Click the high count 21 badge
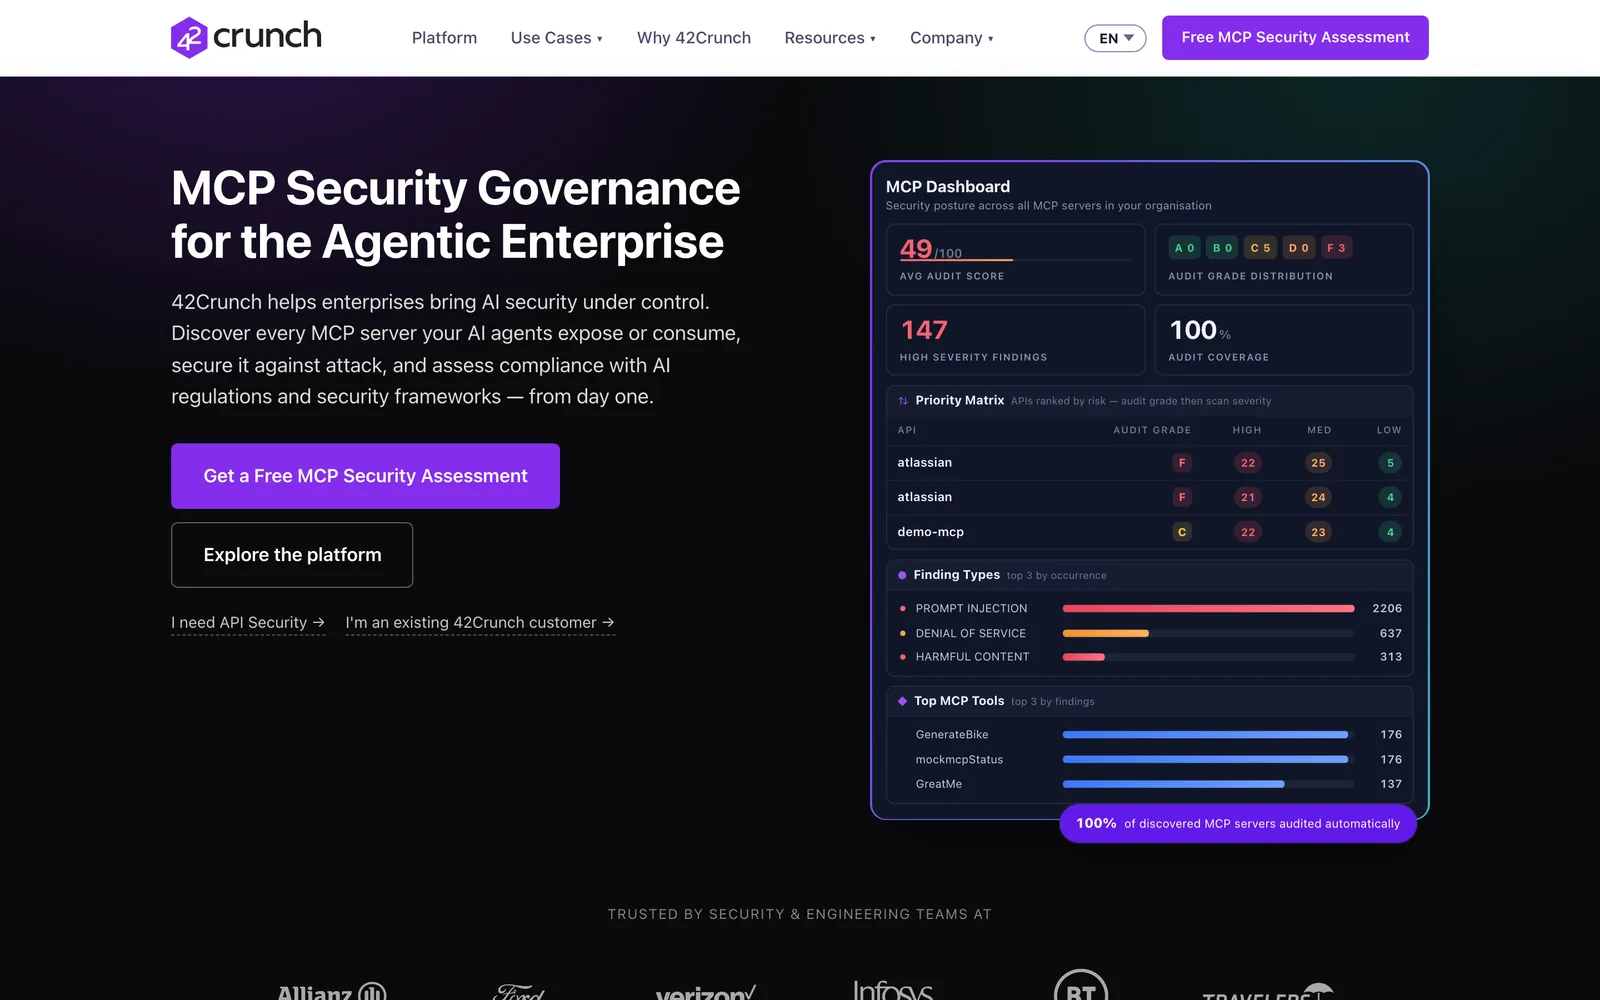 point(1248,497)
